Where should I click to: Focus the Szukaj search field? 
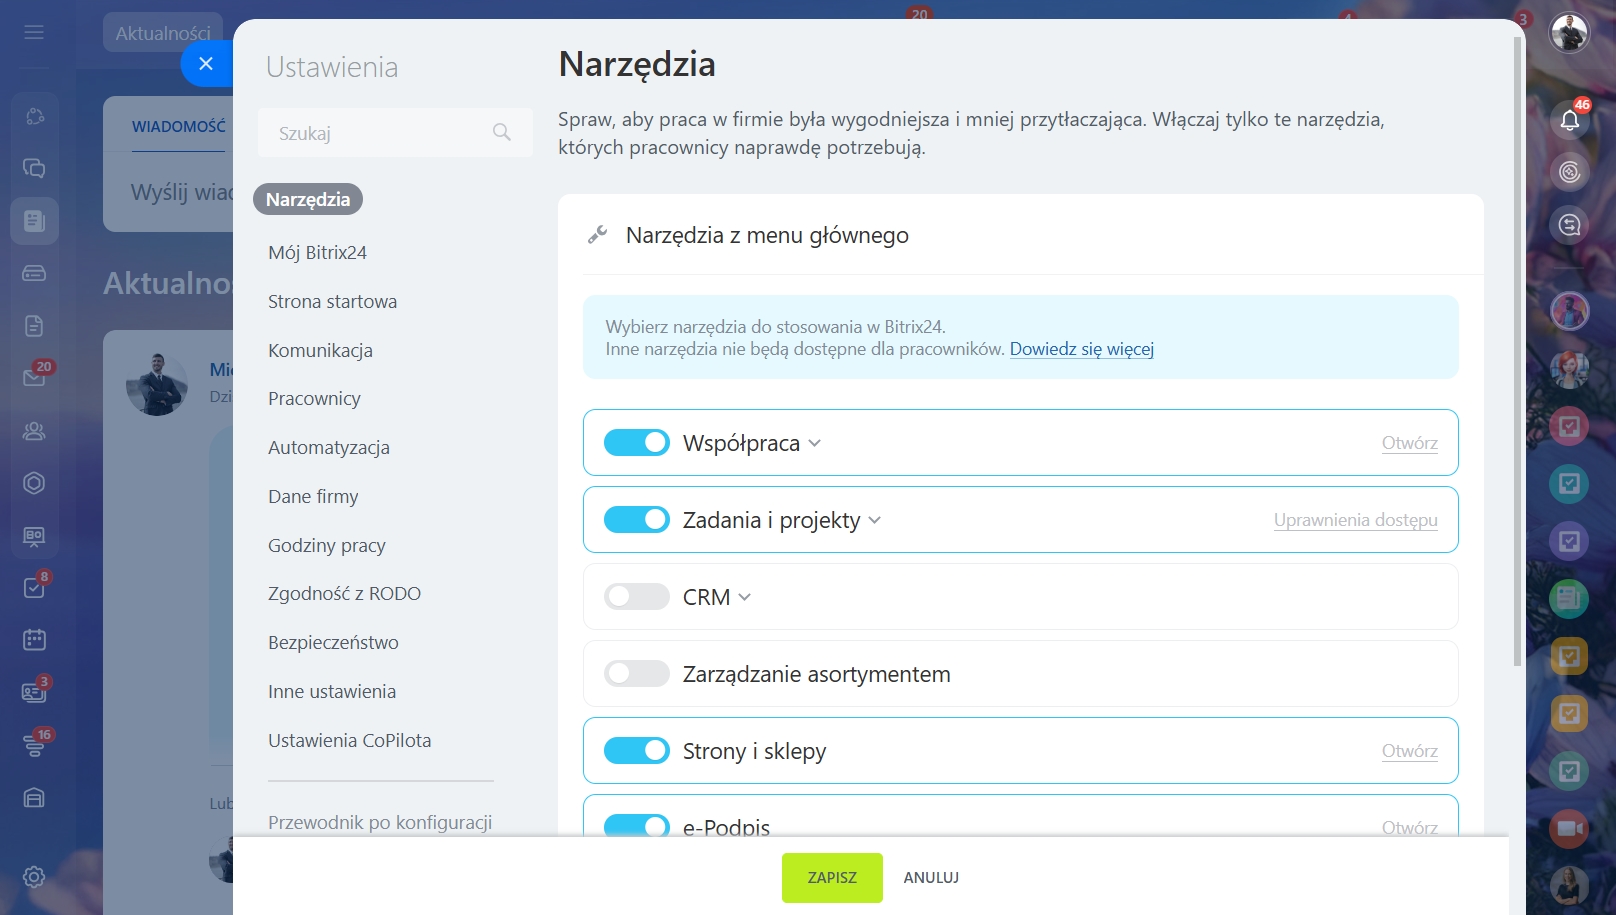click(395, 132)
